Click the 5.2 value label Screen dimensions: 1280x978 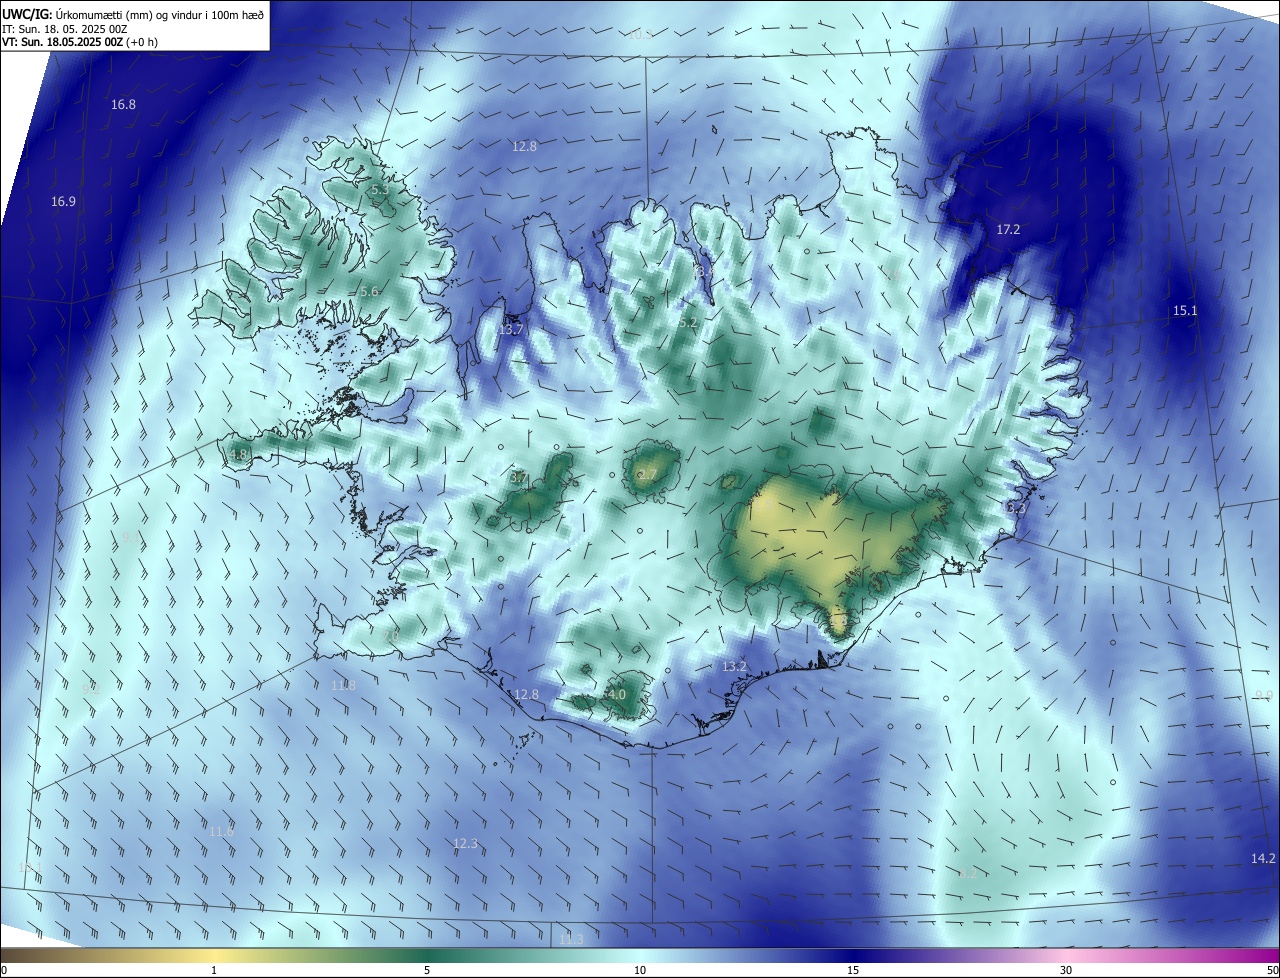[687, 322]
